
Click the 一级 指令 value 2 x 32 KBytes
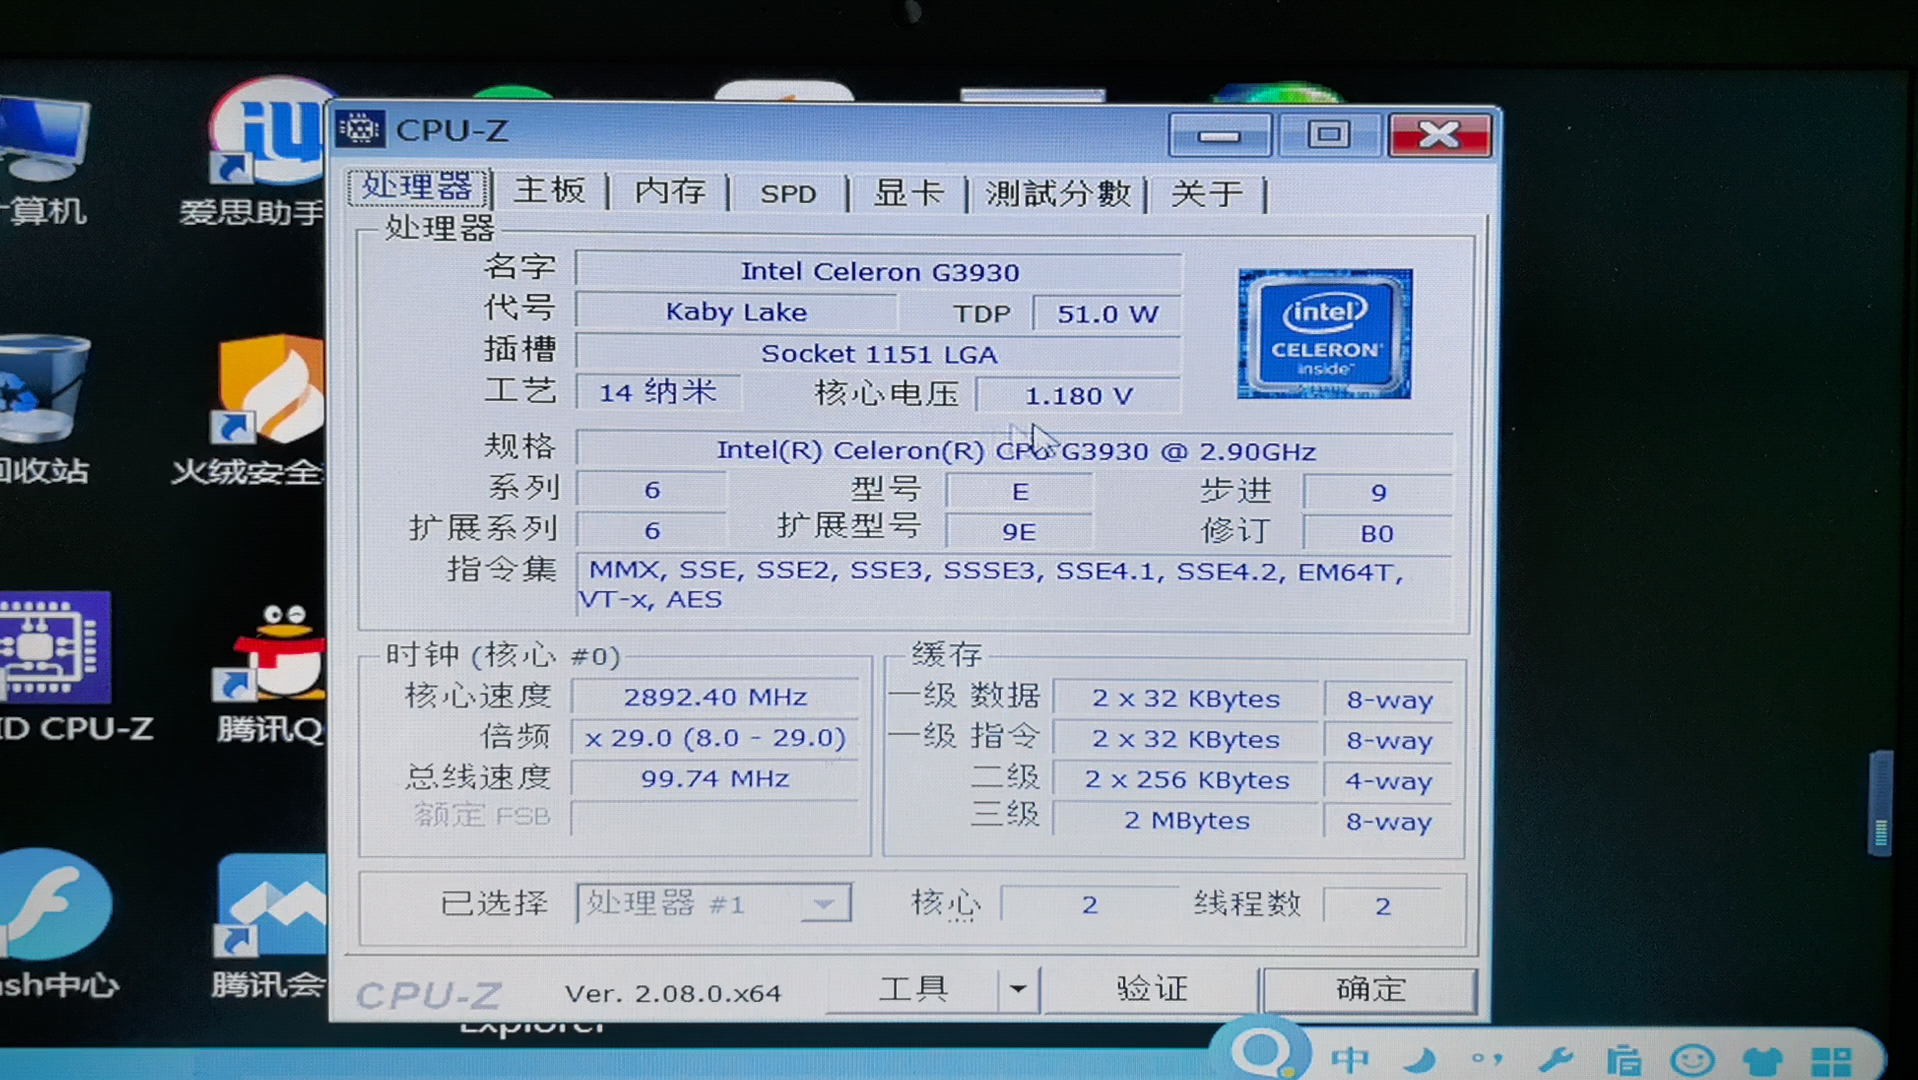tap(1186, 739)
